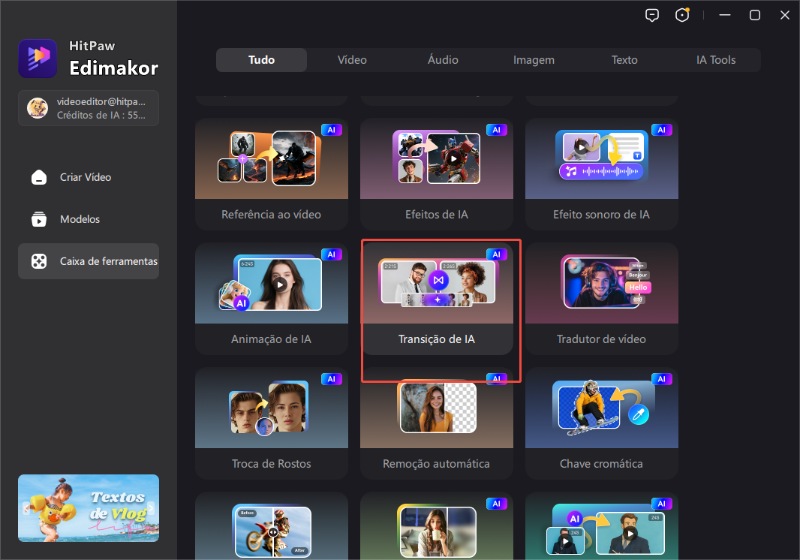
Task: Open the Tradutor de vídeo tool thumbnail
Action: coord(602,283)
